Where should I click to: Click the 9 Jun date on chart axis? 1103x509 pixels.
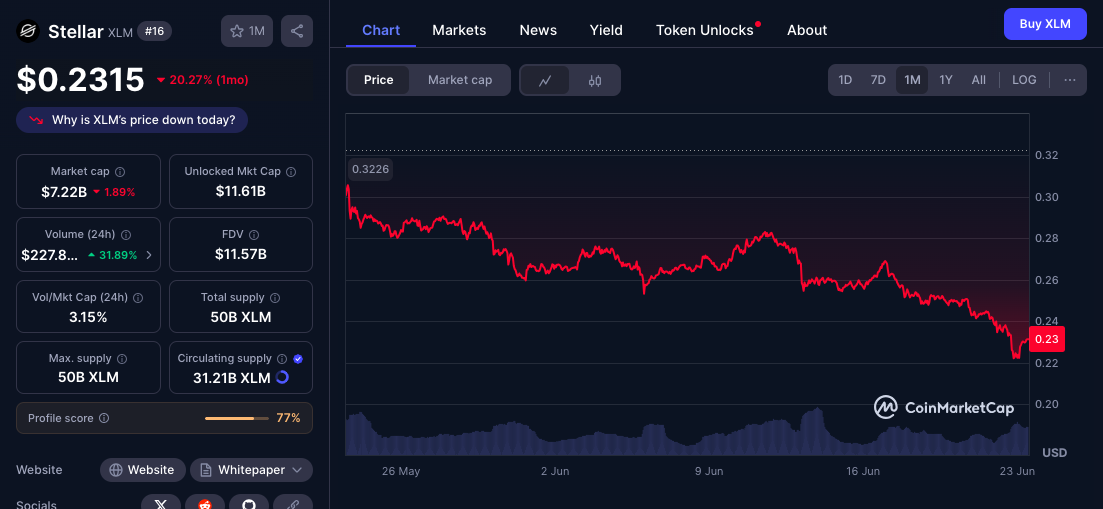[709, 471]
